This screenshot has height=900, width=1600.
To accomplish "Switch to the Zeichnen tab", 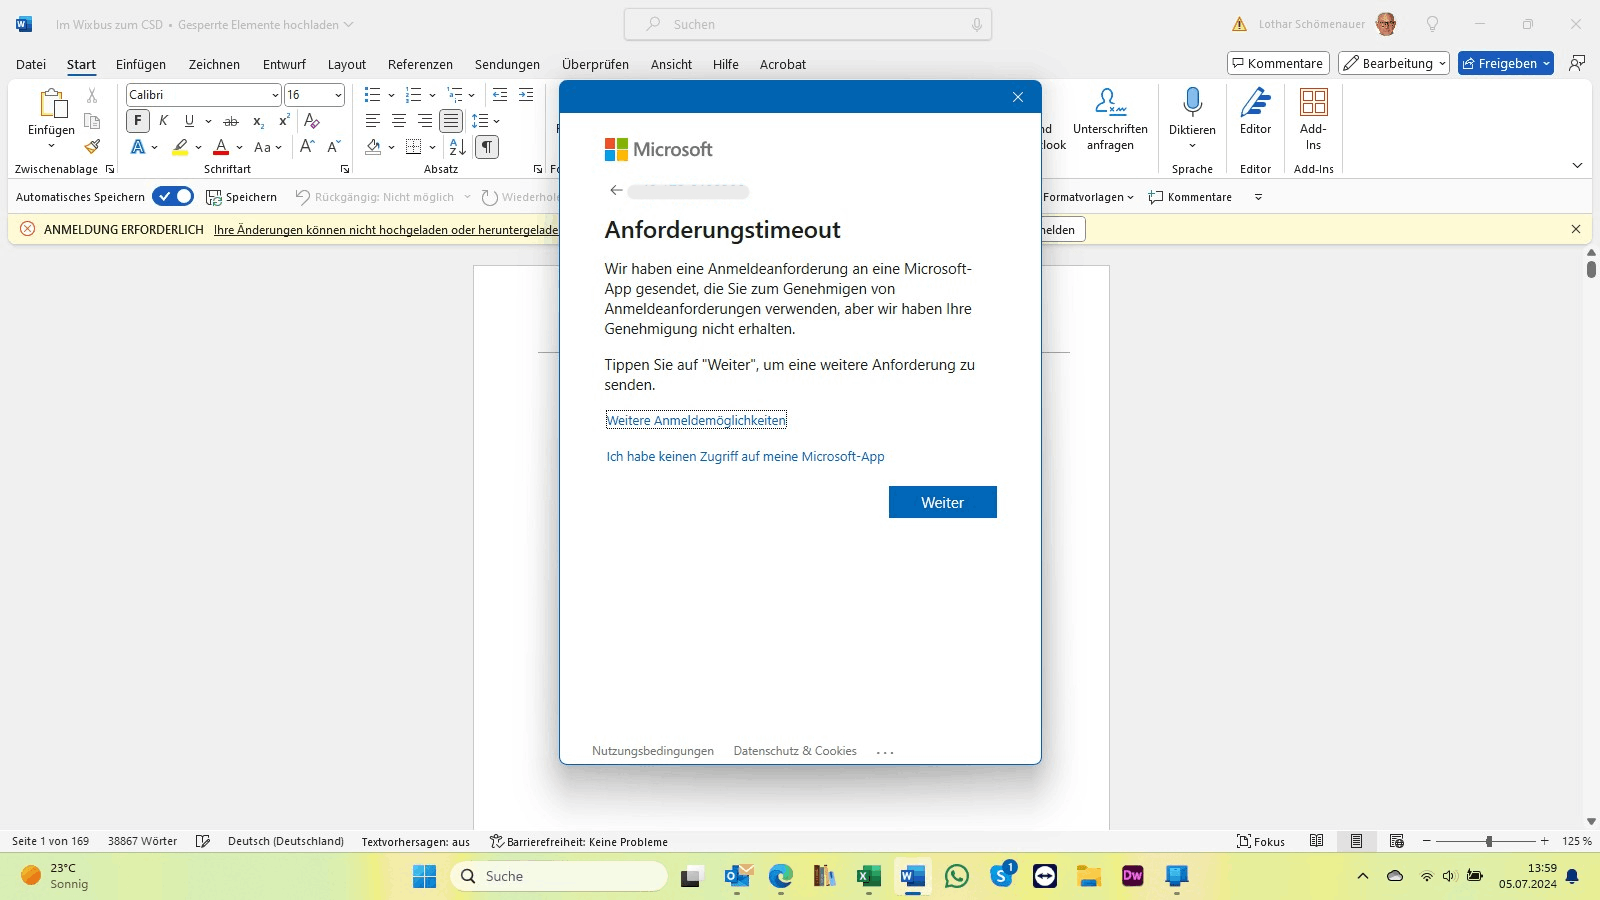I will pyautogui.click(x=214, y=64).
